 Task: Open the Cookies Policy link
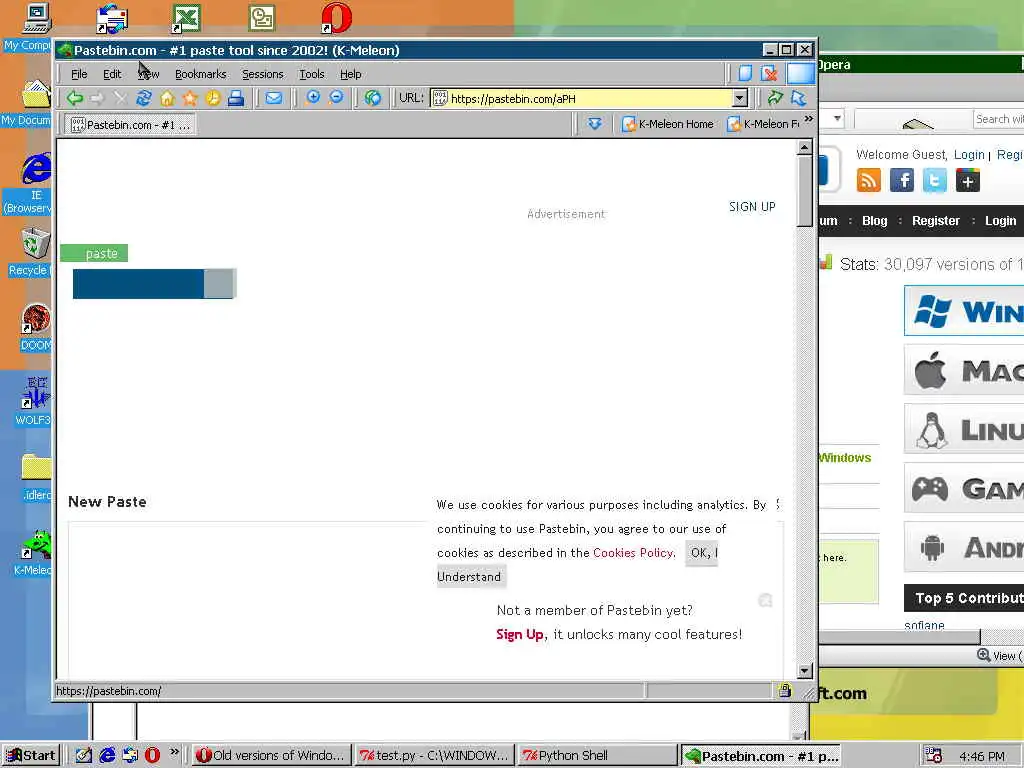(x=632, y=552)
